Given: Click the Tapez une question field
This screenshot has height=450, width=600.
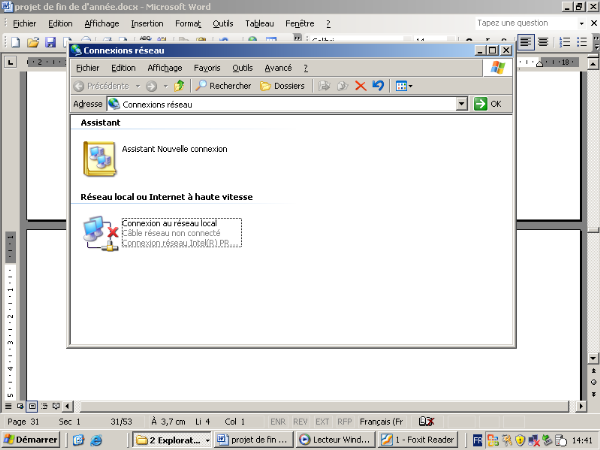Looking at the screenshot, I should tap(527, 23).
